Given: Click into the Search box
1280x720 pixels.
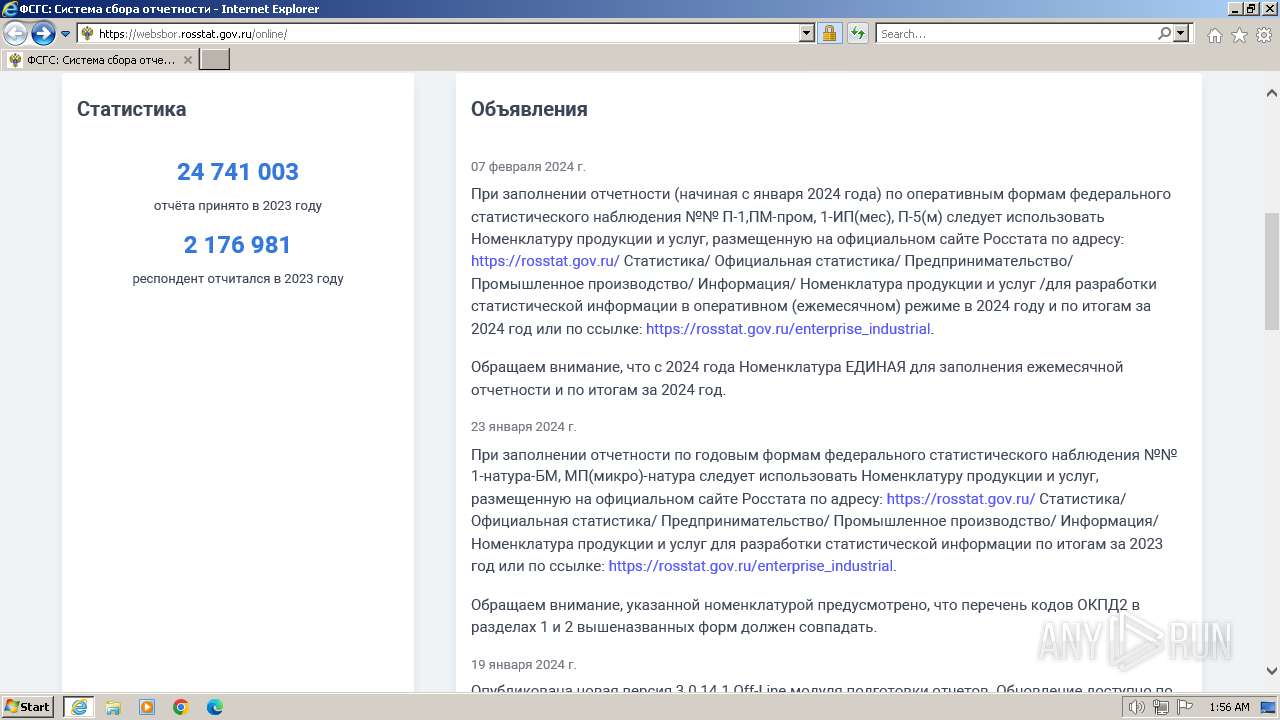Looking at the screenshot, I should (1015, 34).
